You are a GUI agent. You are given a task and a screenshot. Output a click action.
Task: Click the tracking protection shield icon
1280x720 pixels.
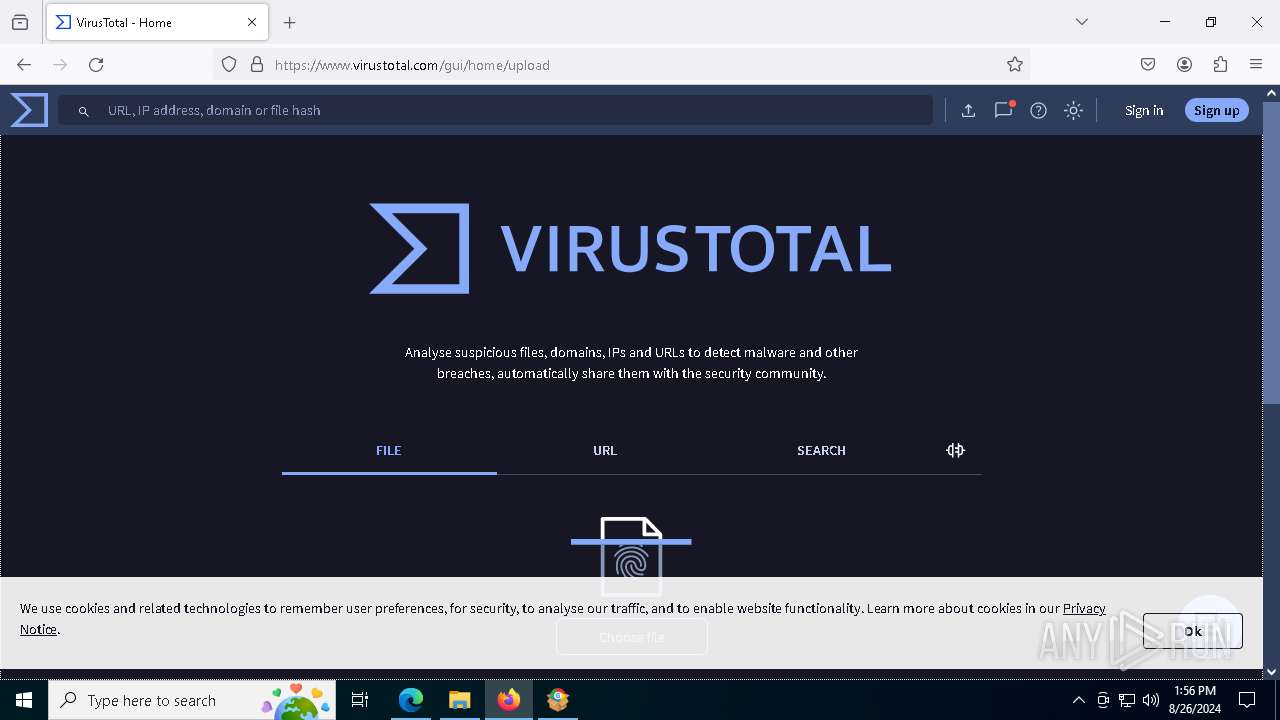[229, 65]
